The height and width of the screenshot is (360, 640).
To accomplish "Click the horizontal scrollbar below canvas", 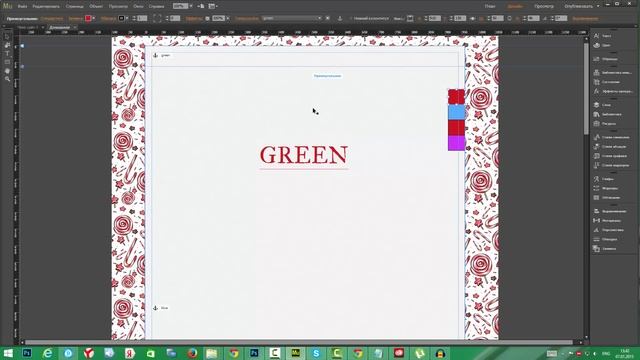I will click(x=300, y=342).
